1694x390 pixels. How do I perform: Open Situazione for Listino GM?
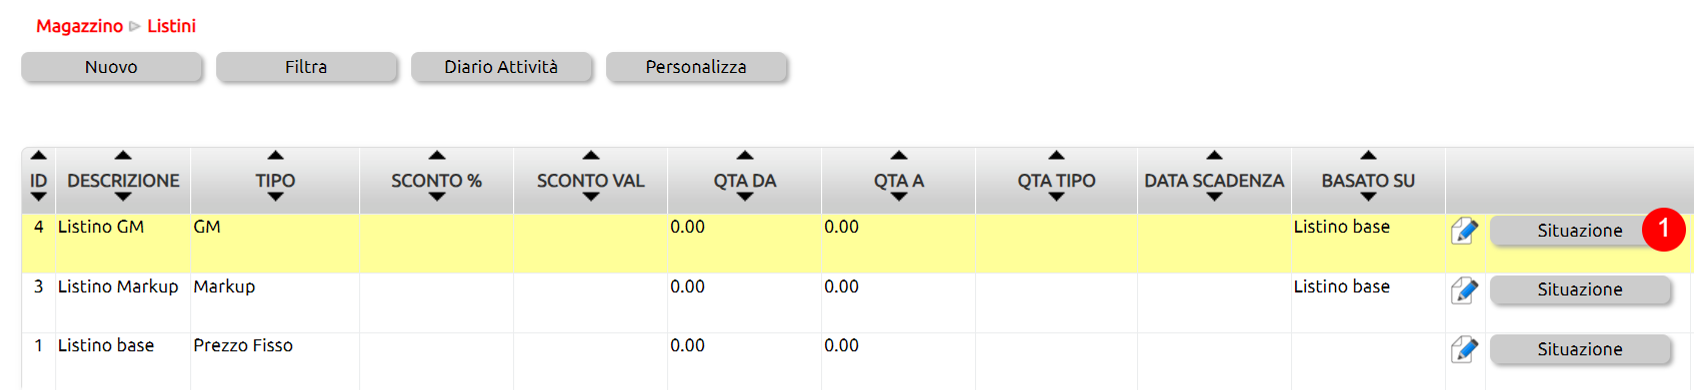[1580, 231]
